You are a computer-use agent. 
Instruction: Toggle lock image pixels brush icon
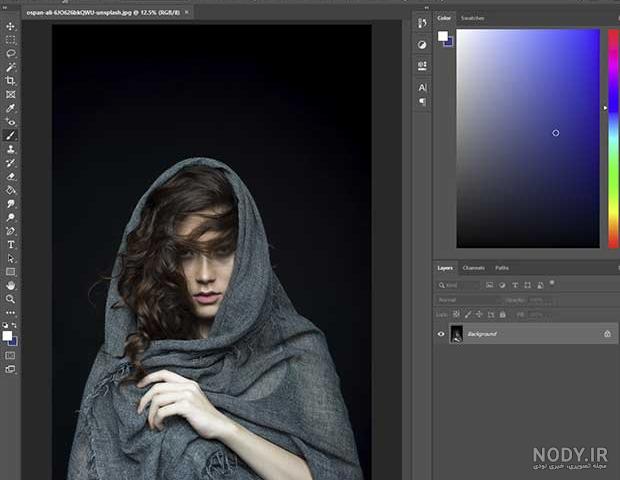pos(468,314)
